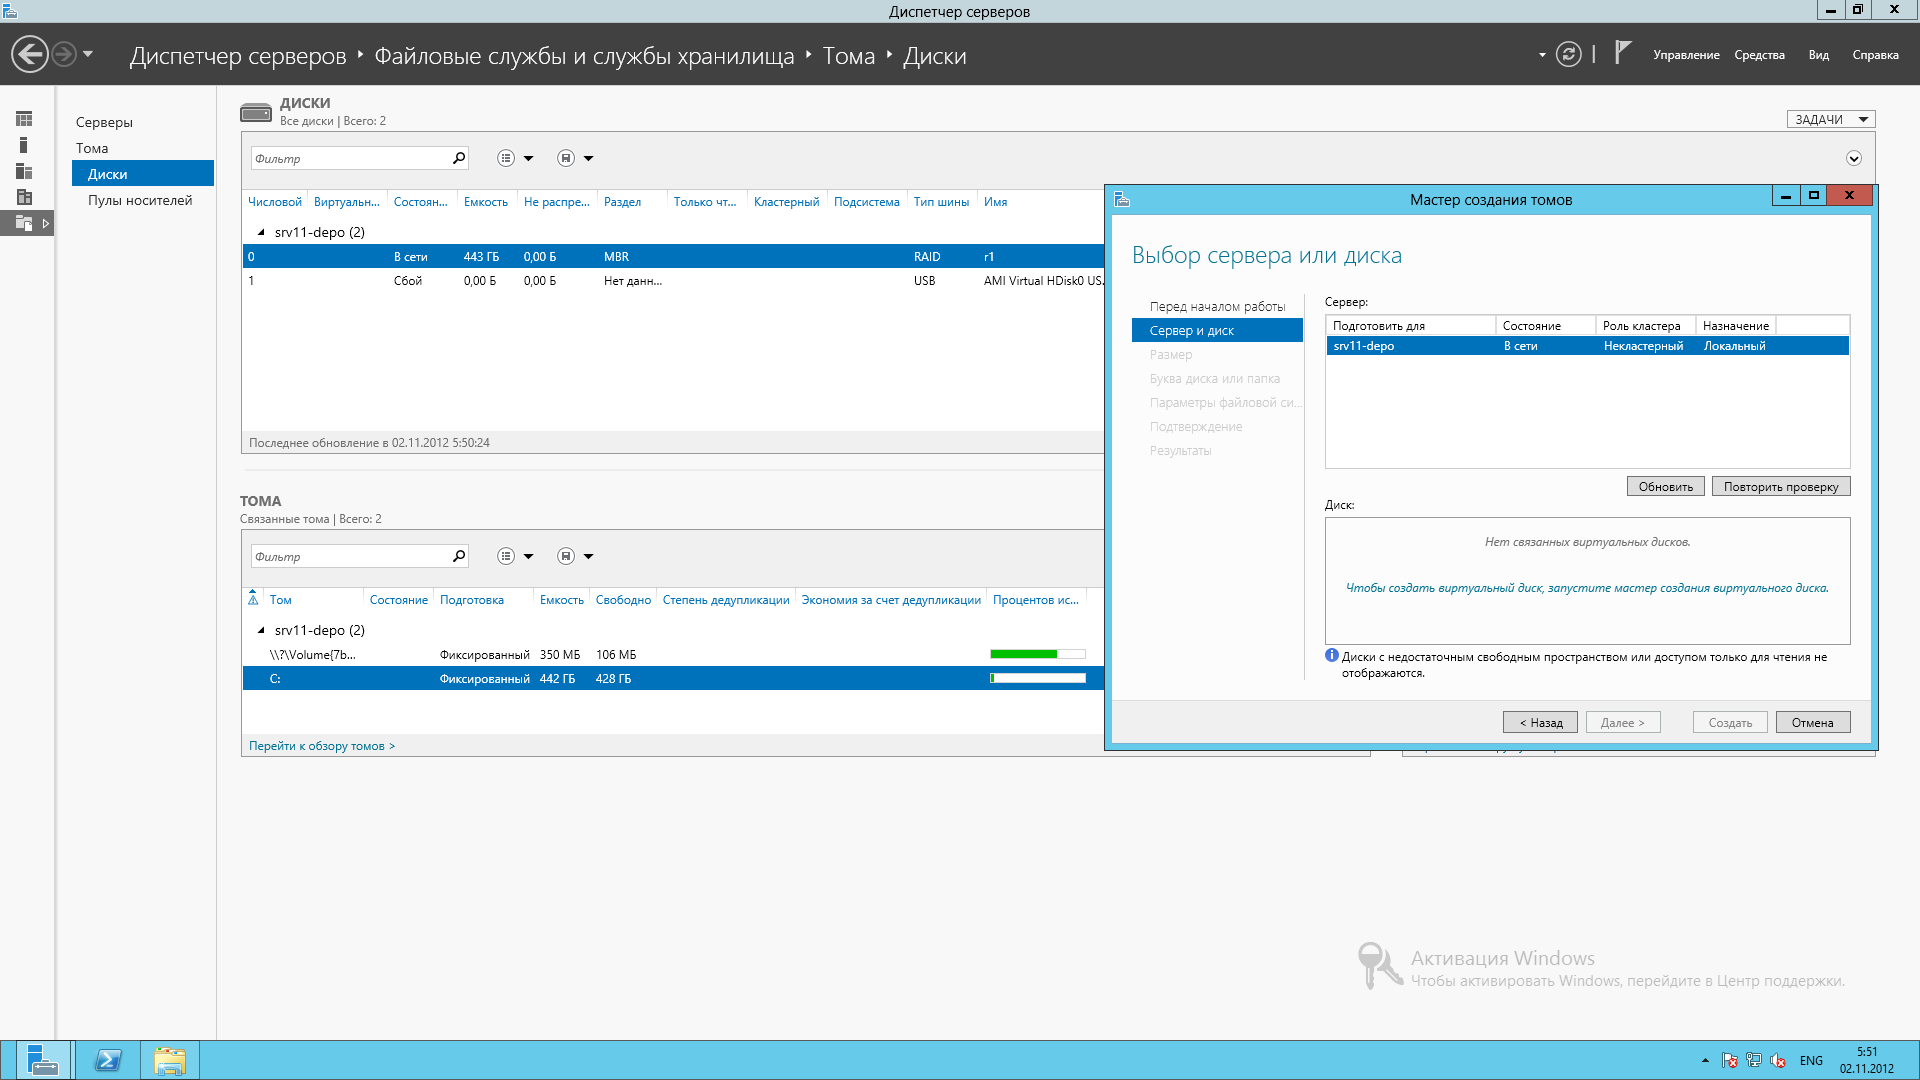Click the Dashboard icon in left sidebar
Viewport: 1920px width, 1080px height.
(24, 119)
